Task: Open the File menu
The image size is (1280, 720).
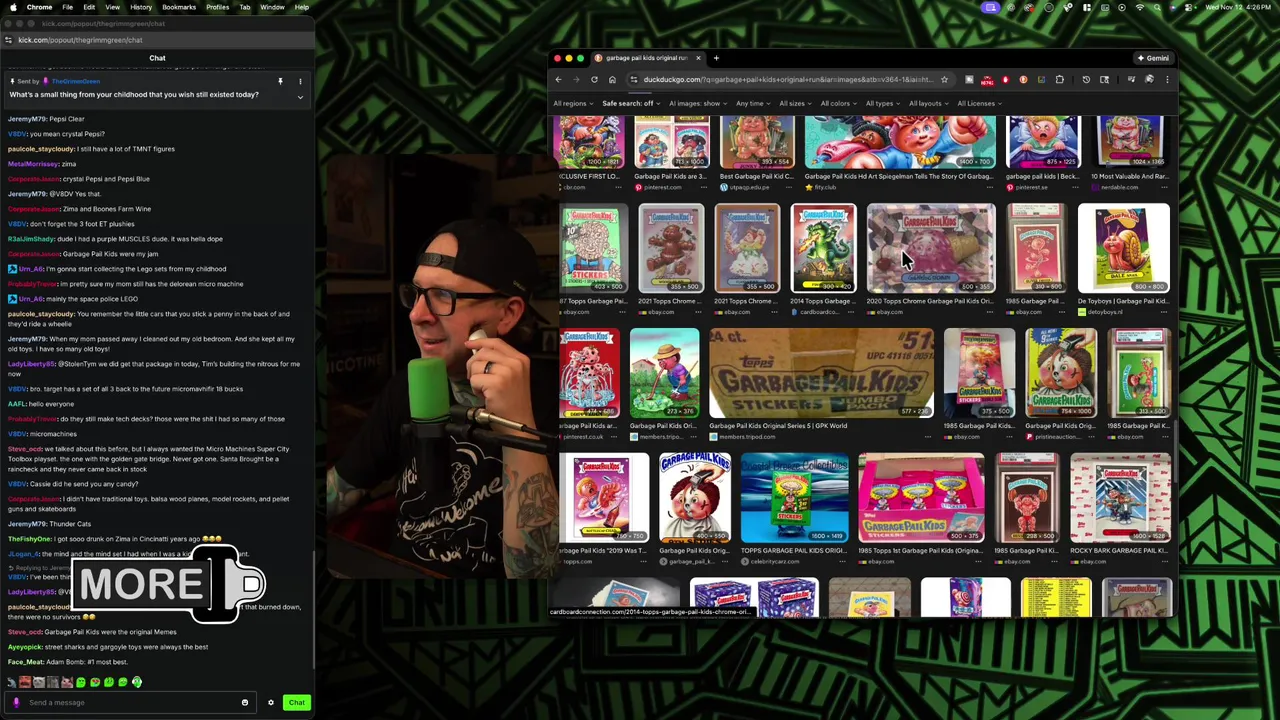Action: tap(68, 7)
